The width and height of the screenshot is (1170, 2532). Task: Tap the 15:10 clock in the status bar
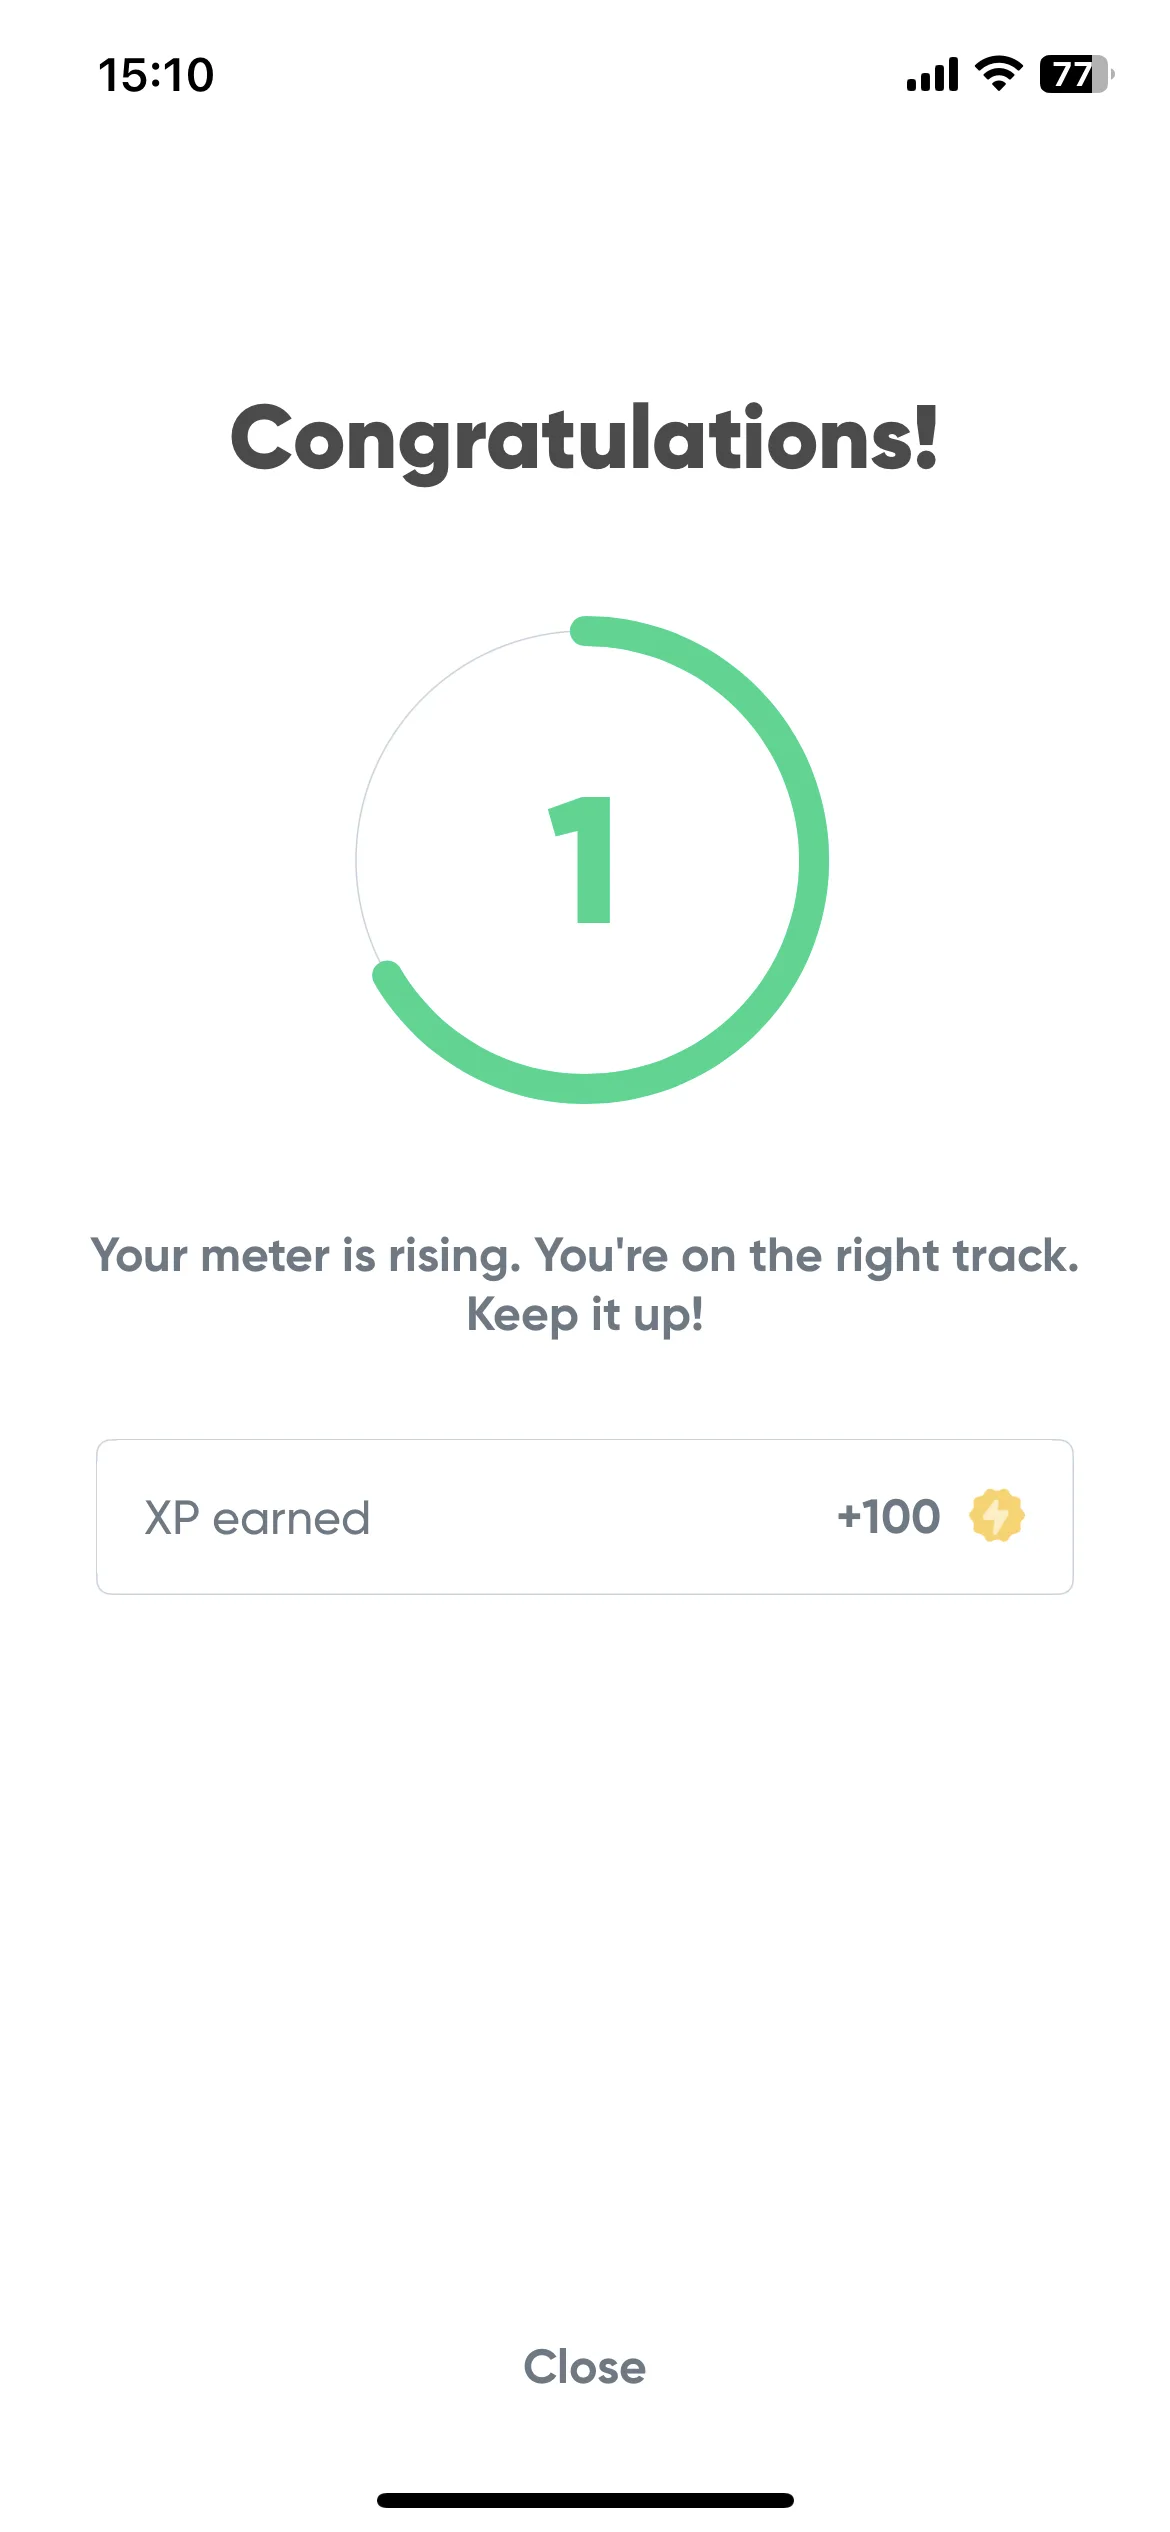pyautogui.click(x=156, y=75)
